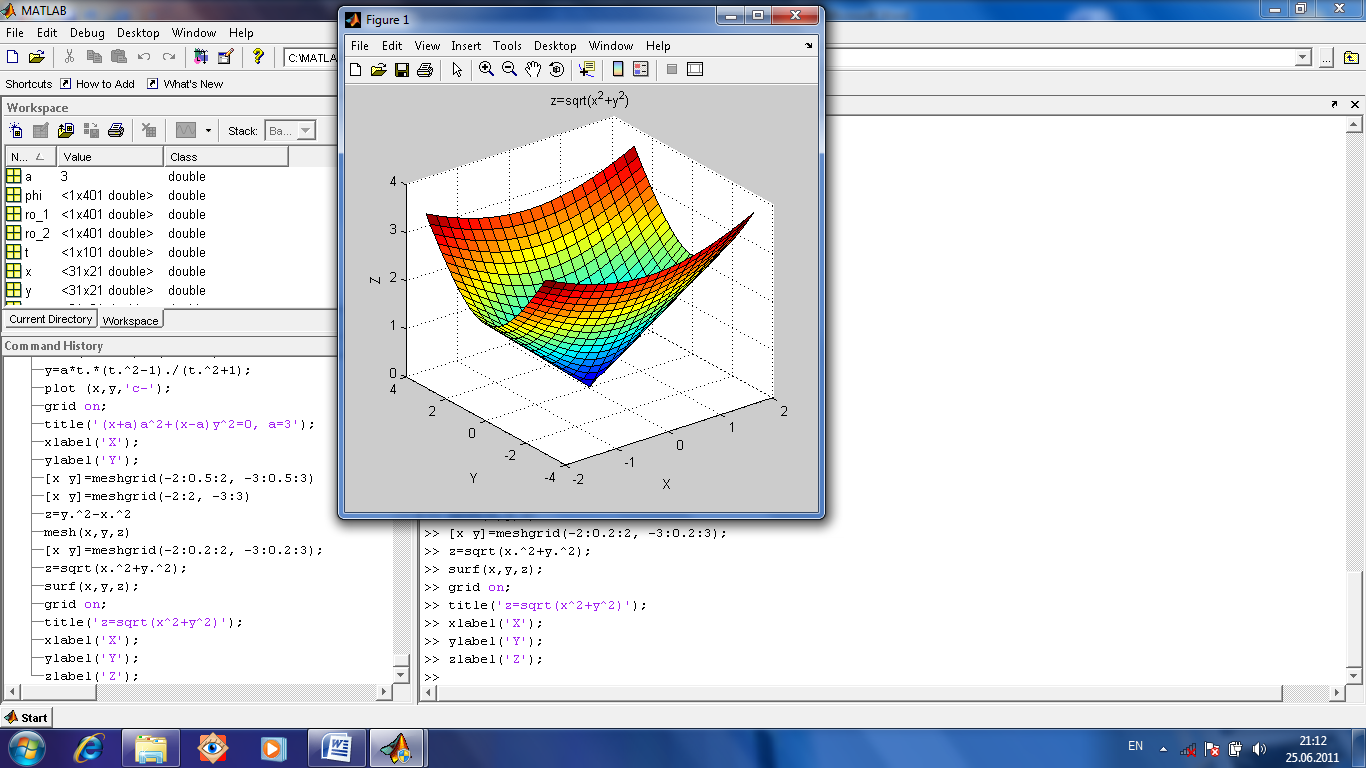Toggle colorbar insertion in figure
The height and width of the screenshot is (768, 1366).
[618, 69]
